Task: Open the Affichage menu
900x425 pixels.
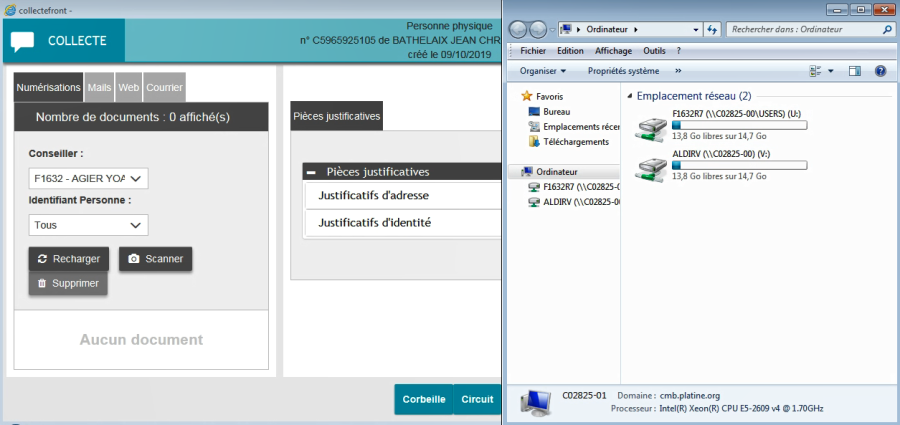Action: pos(613,50)
